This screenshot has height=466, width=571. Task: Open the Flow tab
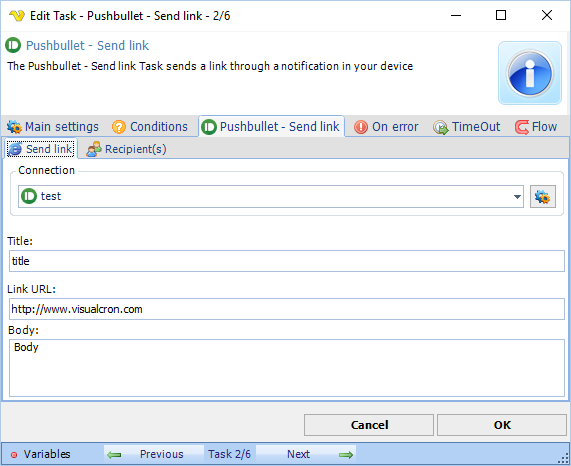click(536, 127)
